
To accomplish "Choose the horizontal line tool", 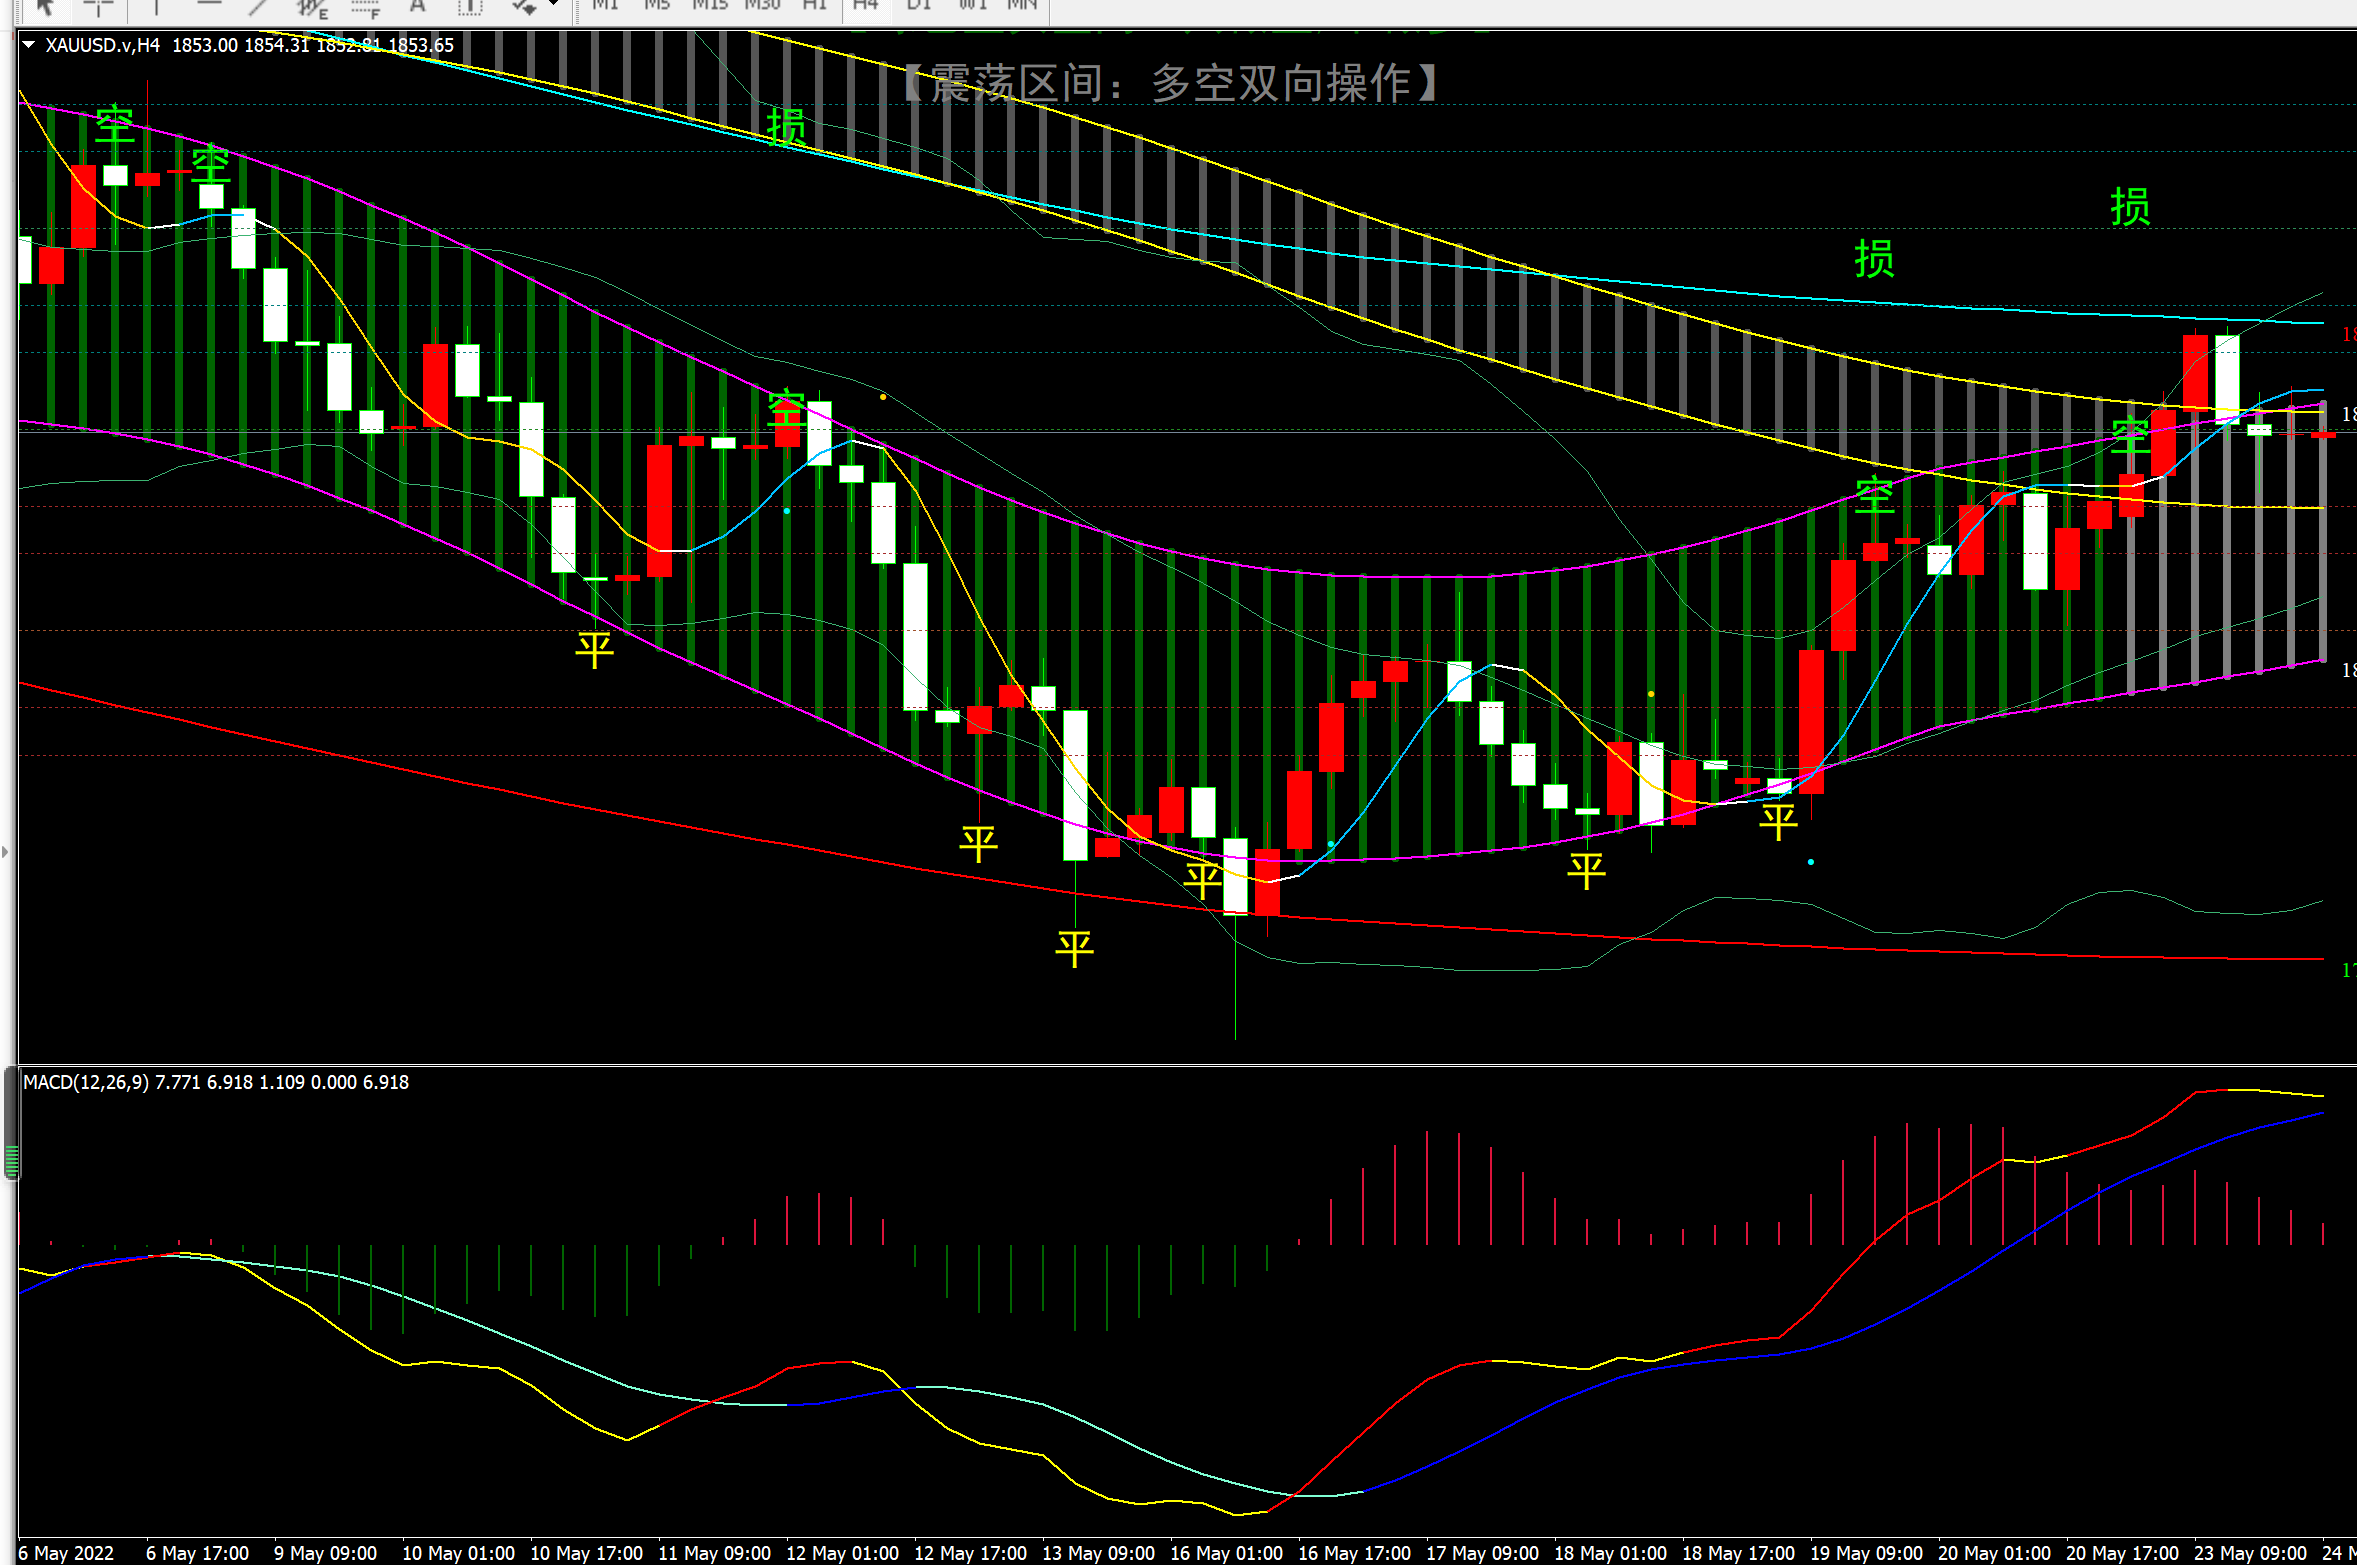I will point(209,6).
